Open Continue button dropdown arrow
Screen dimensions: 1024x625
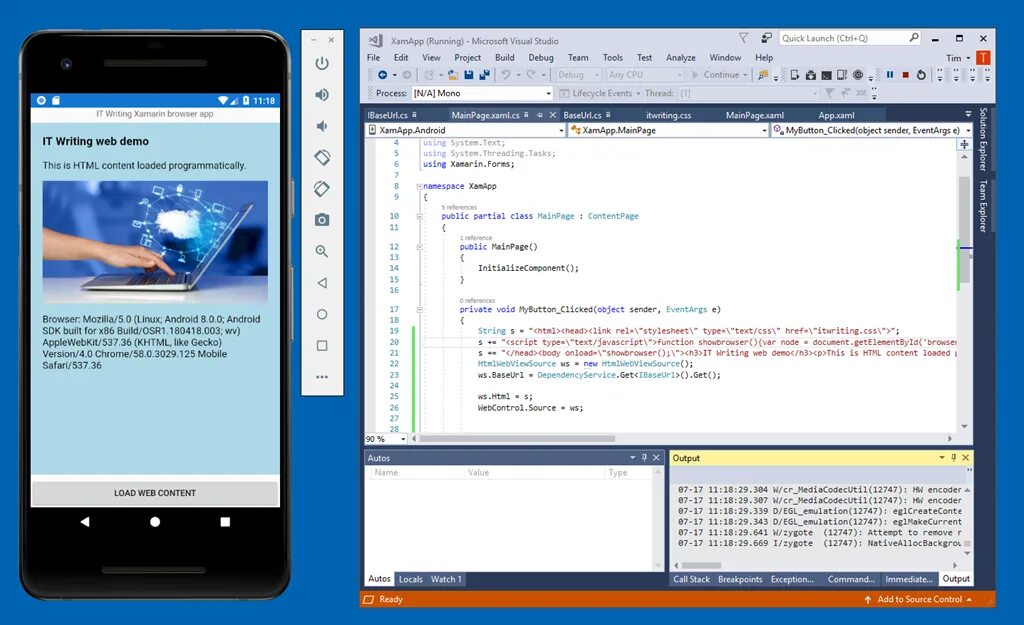click(x=745, y=75)
